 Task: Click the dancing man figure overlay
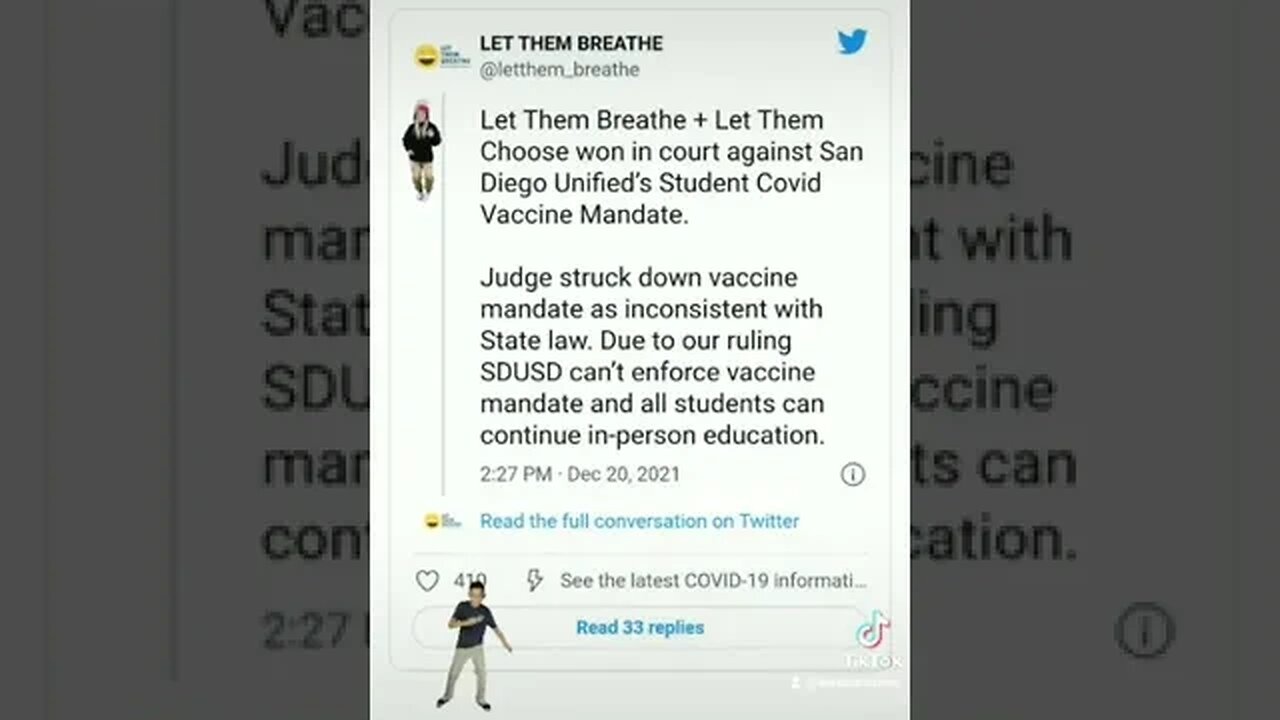click(473, 645)
